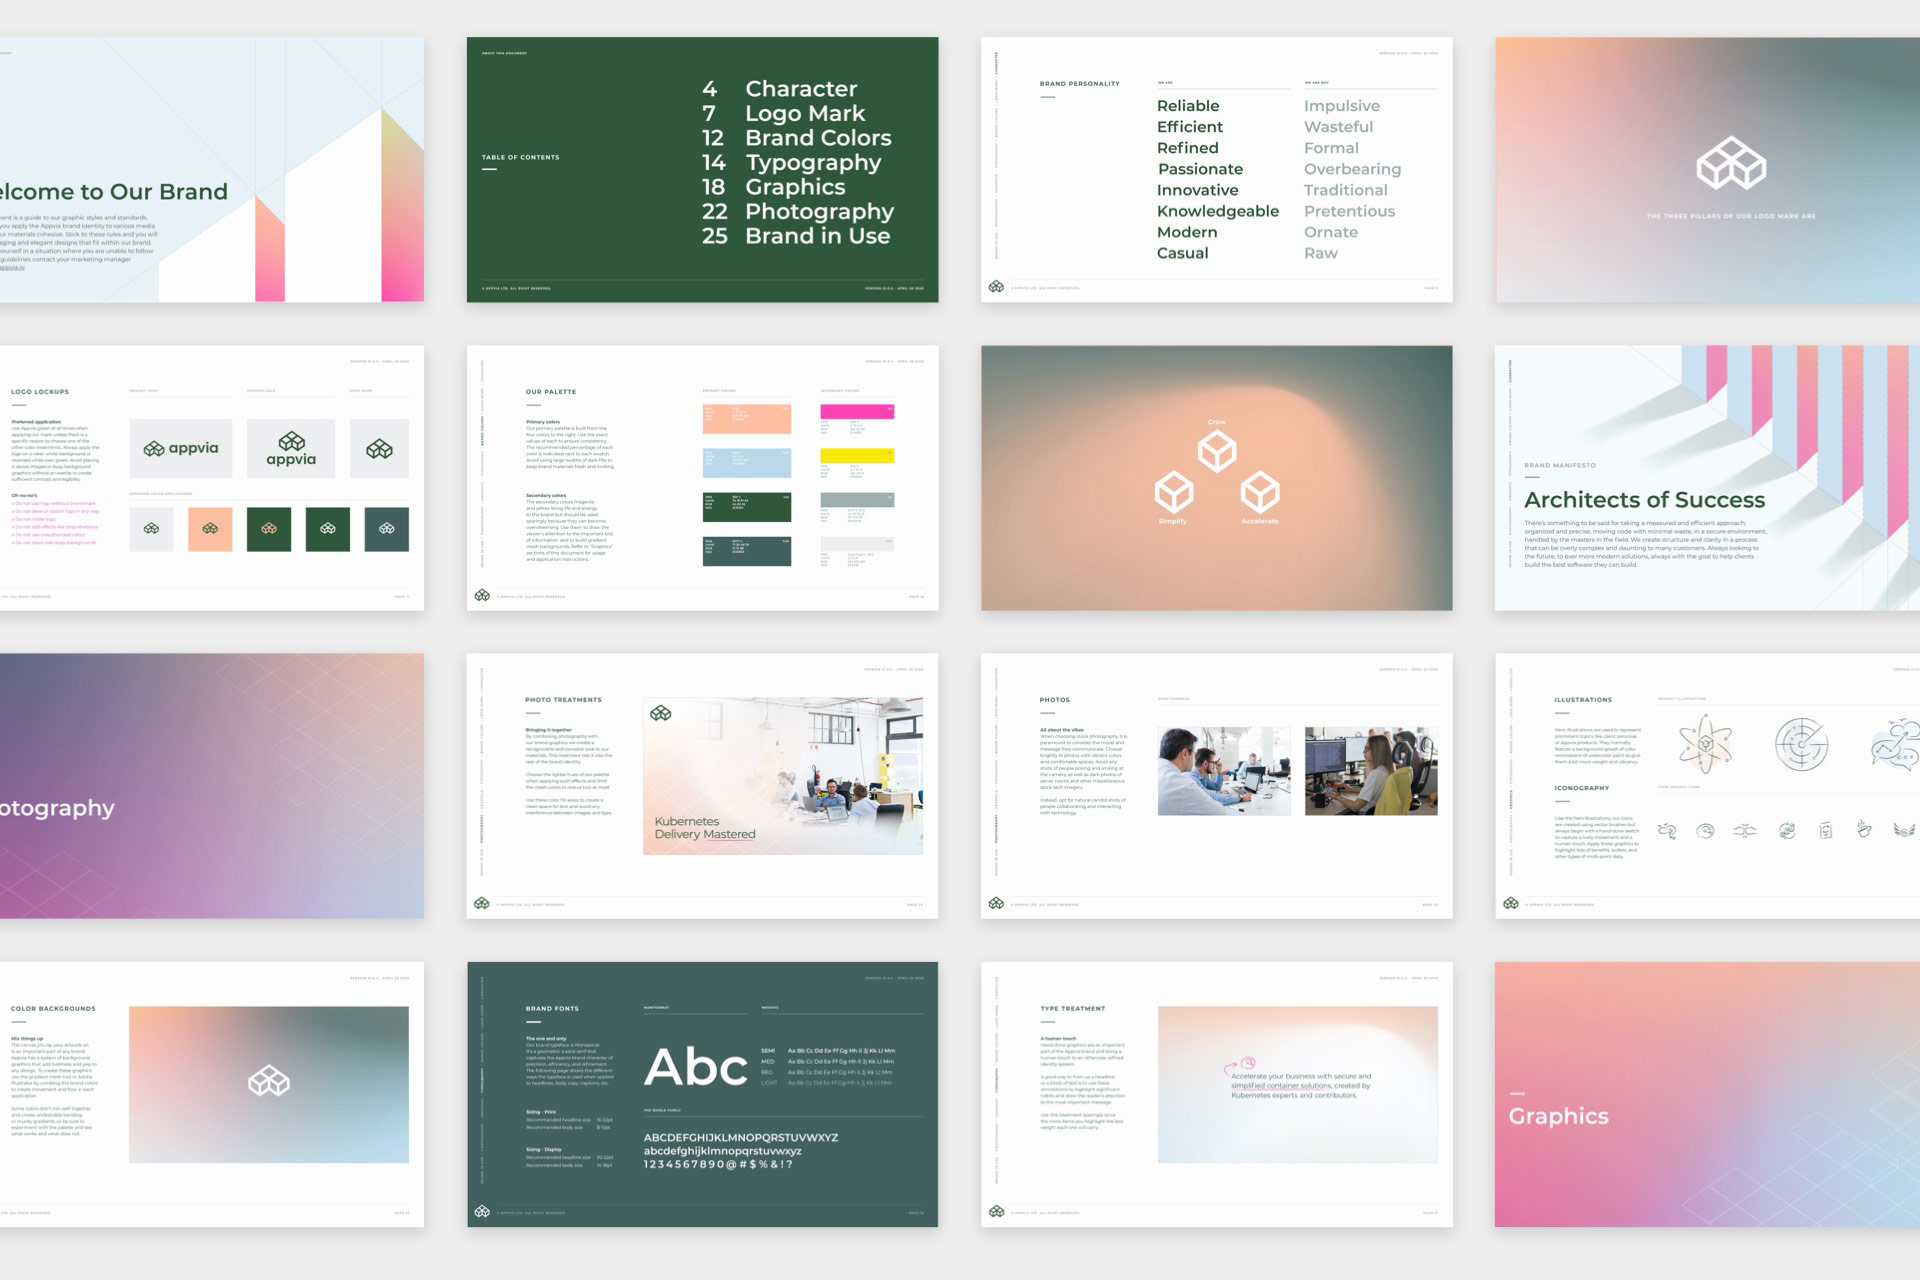Click the steaming coffee cup icon in Iconography
Viewport: 1920px width, 1280px height.
click(x=1864, y=829)
